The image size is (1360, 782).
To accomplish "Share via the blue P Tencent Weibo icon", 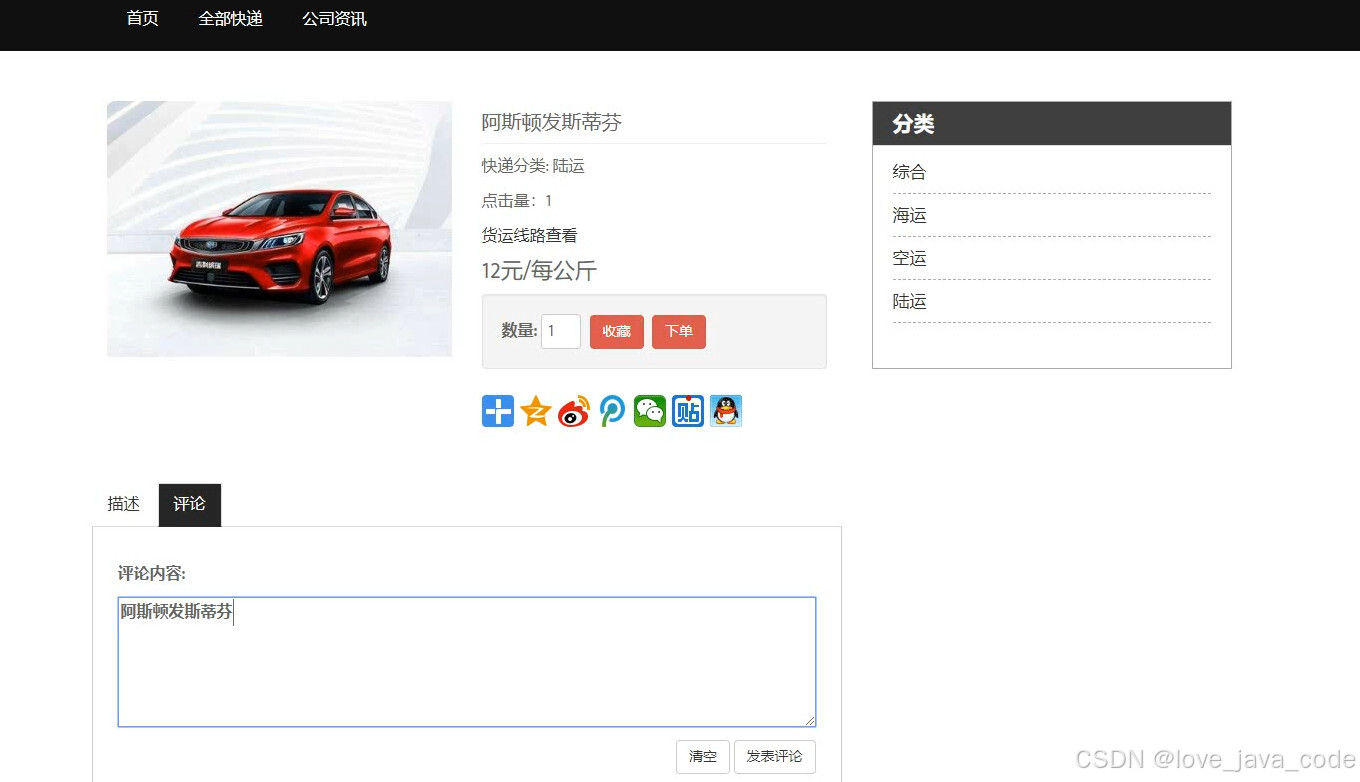I will [612, 411].
